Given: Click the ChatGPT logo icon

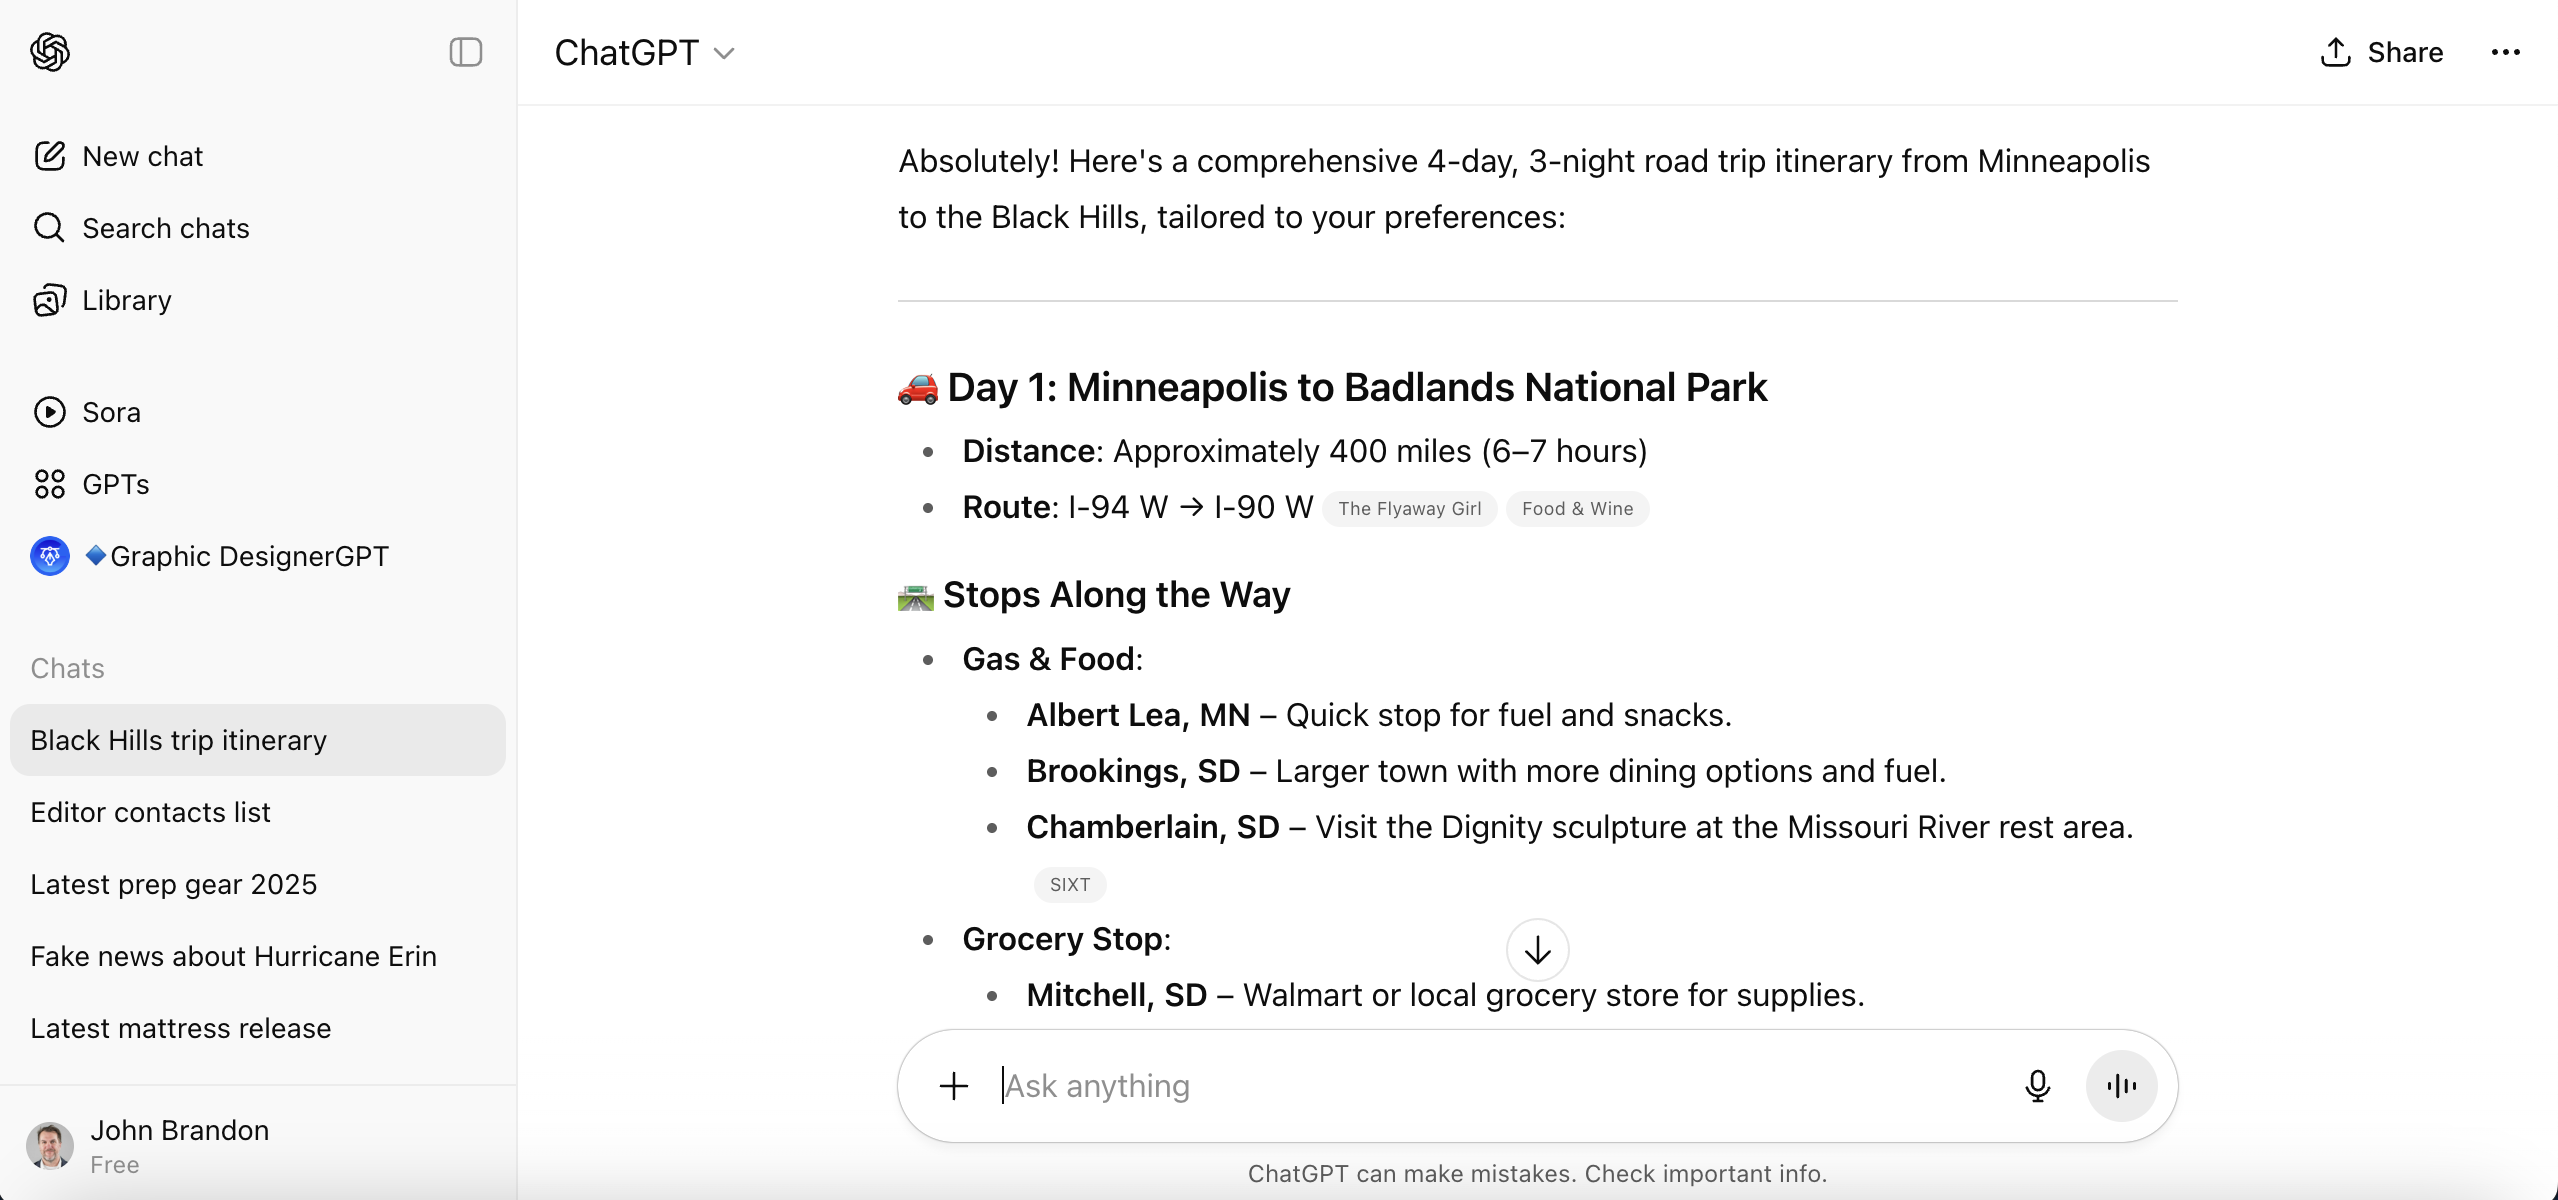Looking at the screenshot, I should pos(50,52).
